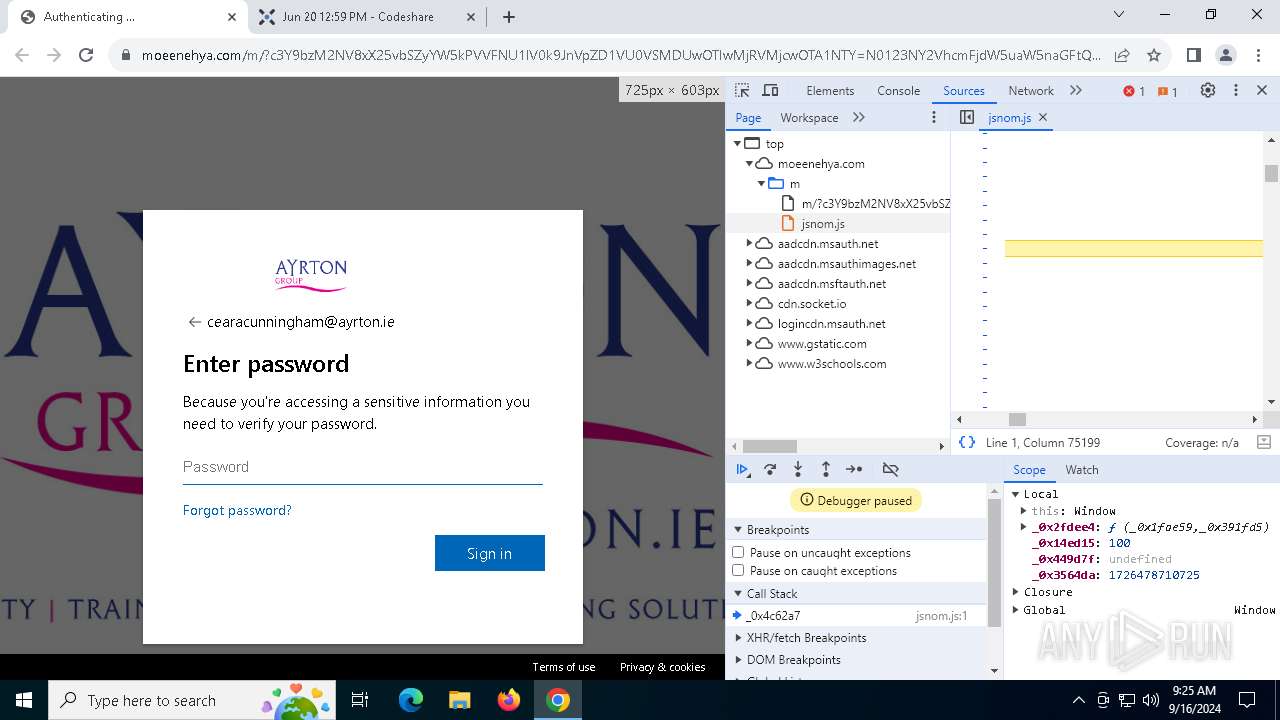Screen dimensions: 1280x720
Task: Enable Pause on caught exceptions
Action: pyautogui.click(x=738, y=570)
